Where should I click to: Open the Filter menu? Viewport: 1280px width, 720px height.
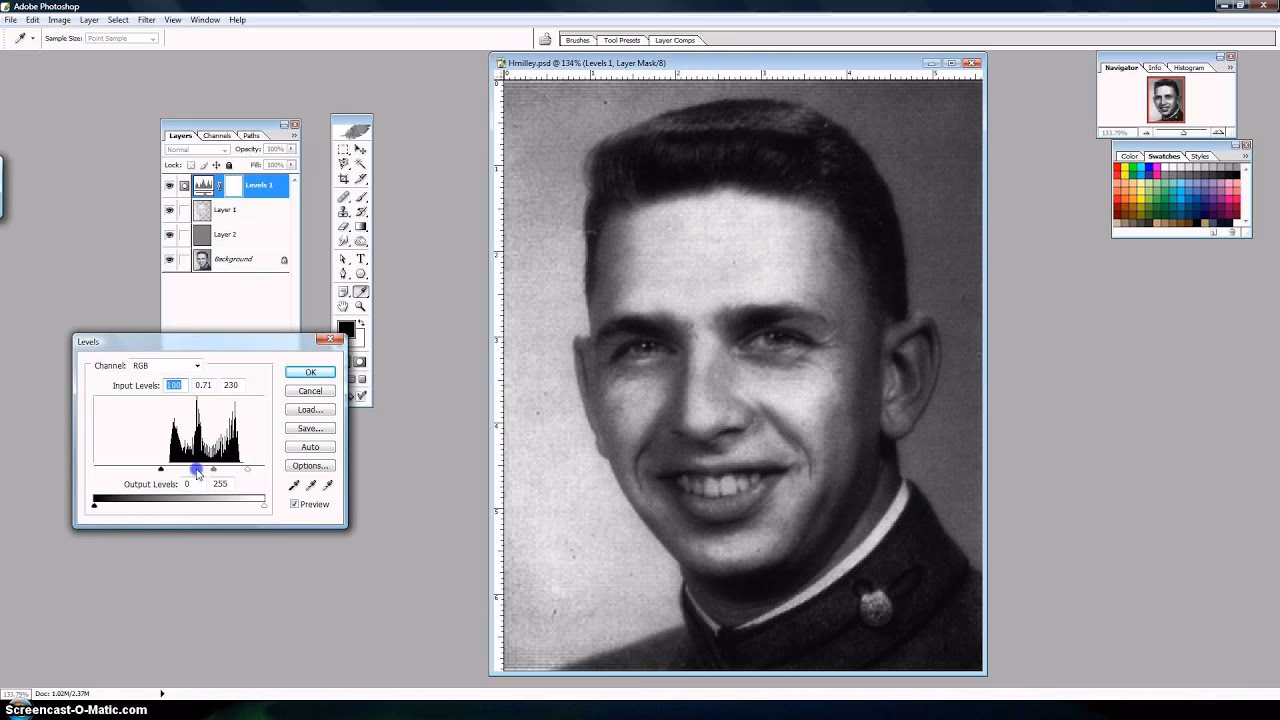click(x=146, y=20)
